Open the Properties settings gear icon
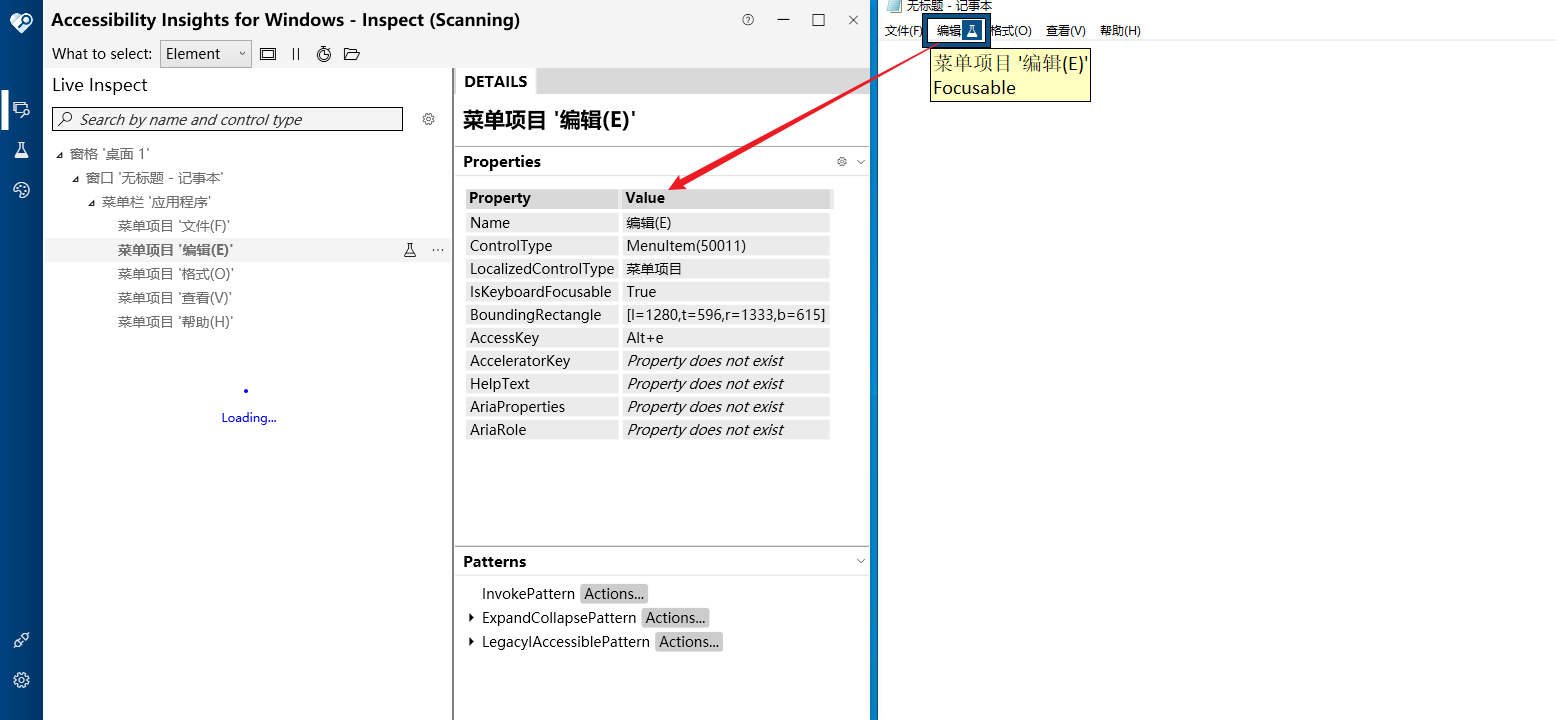 click(841, 161)
